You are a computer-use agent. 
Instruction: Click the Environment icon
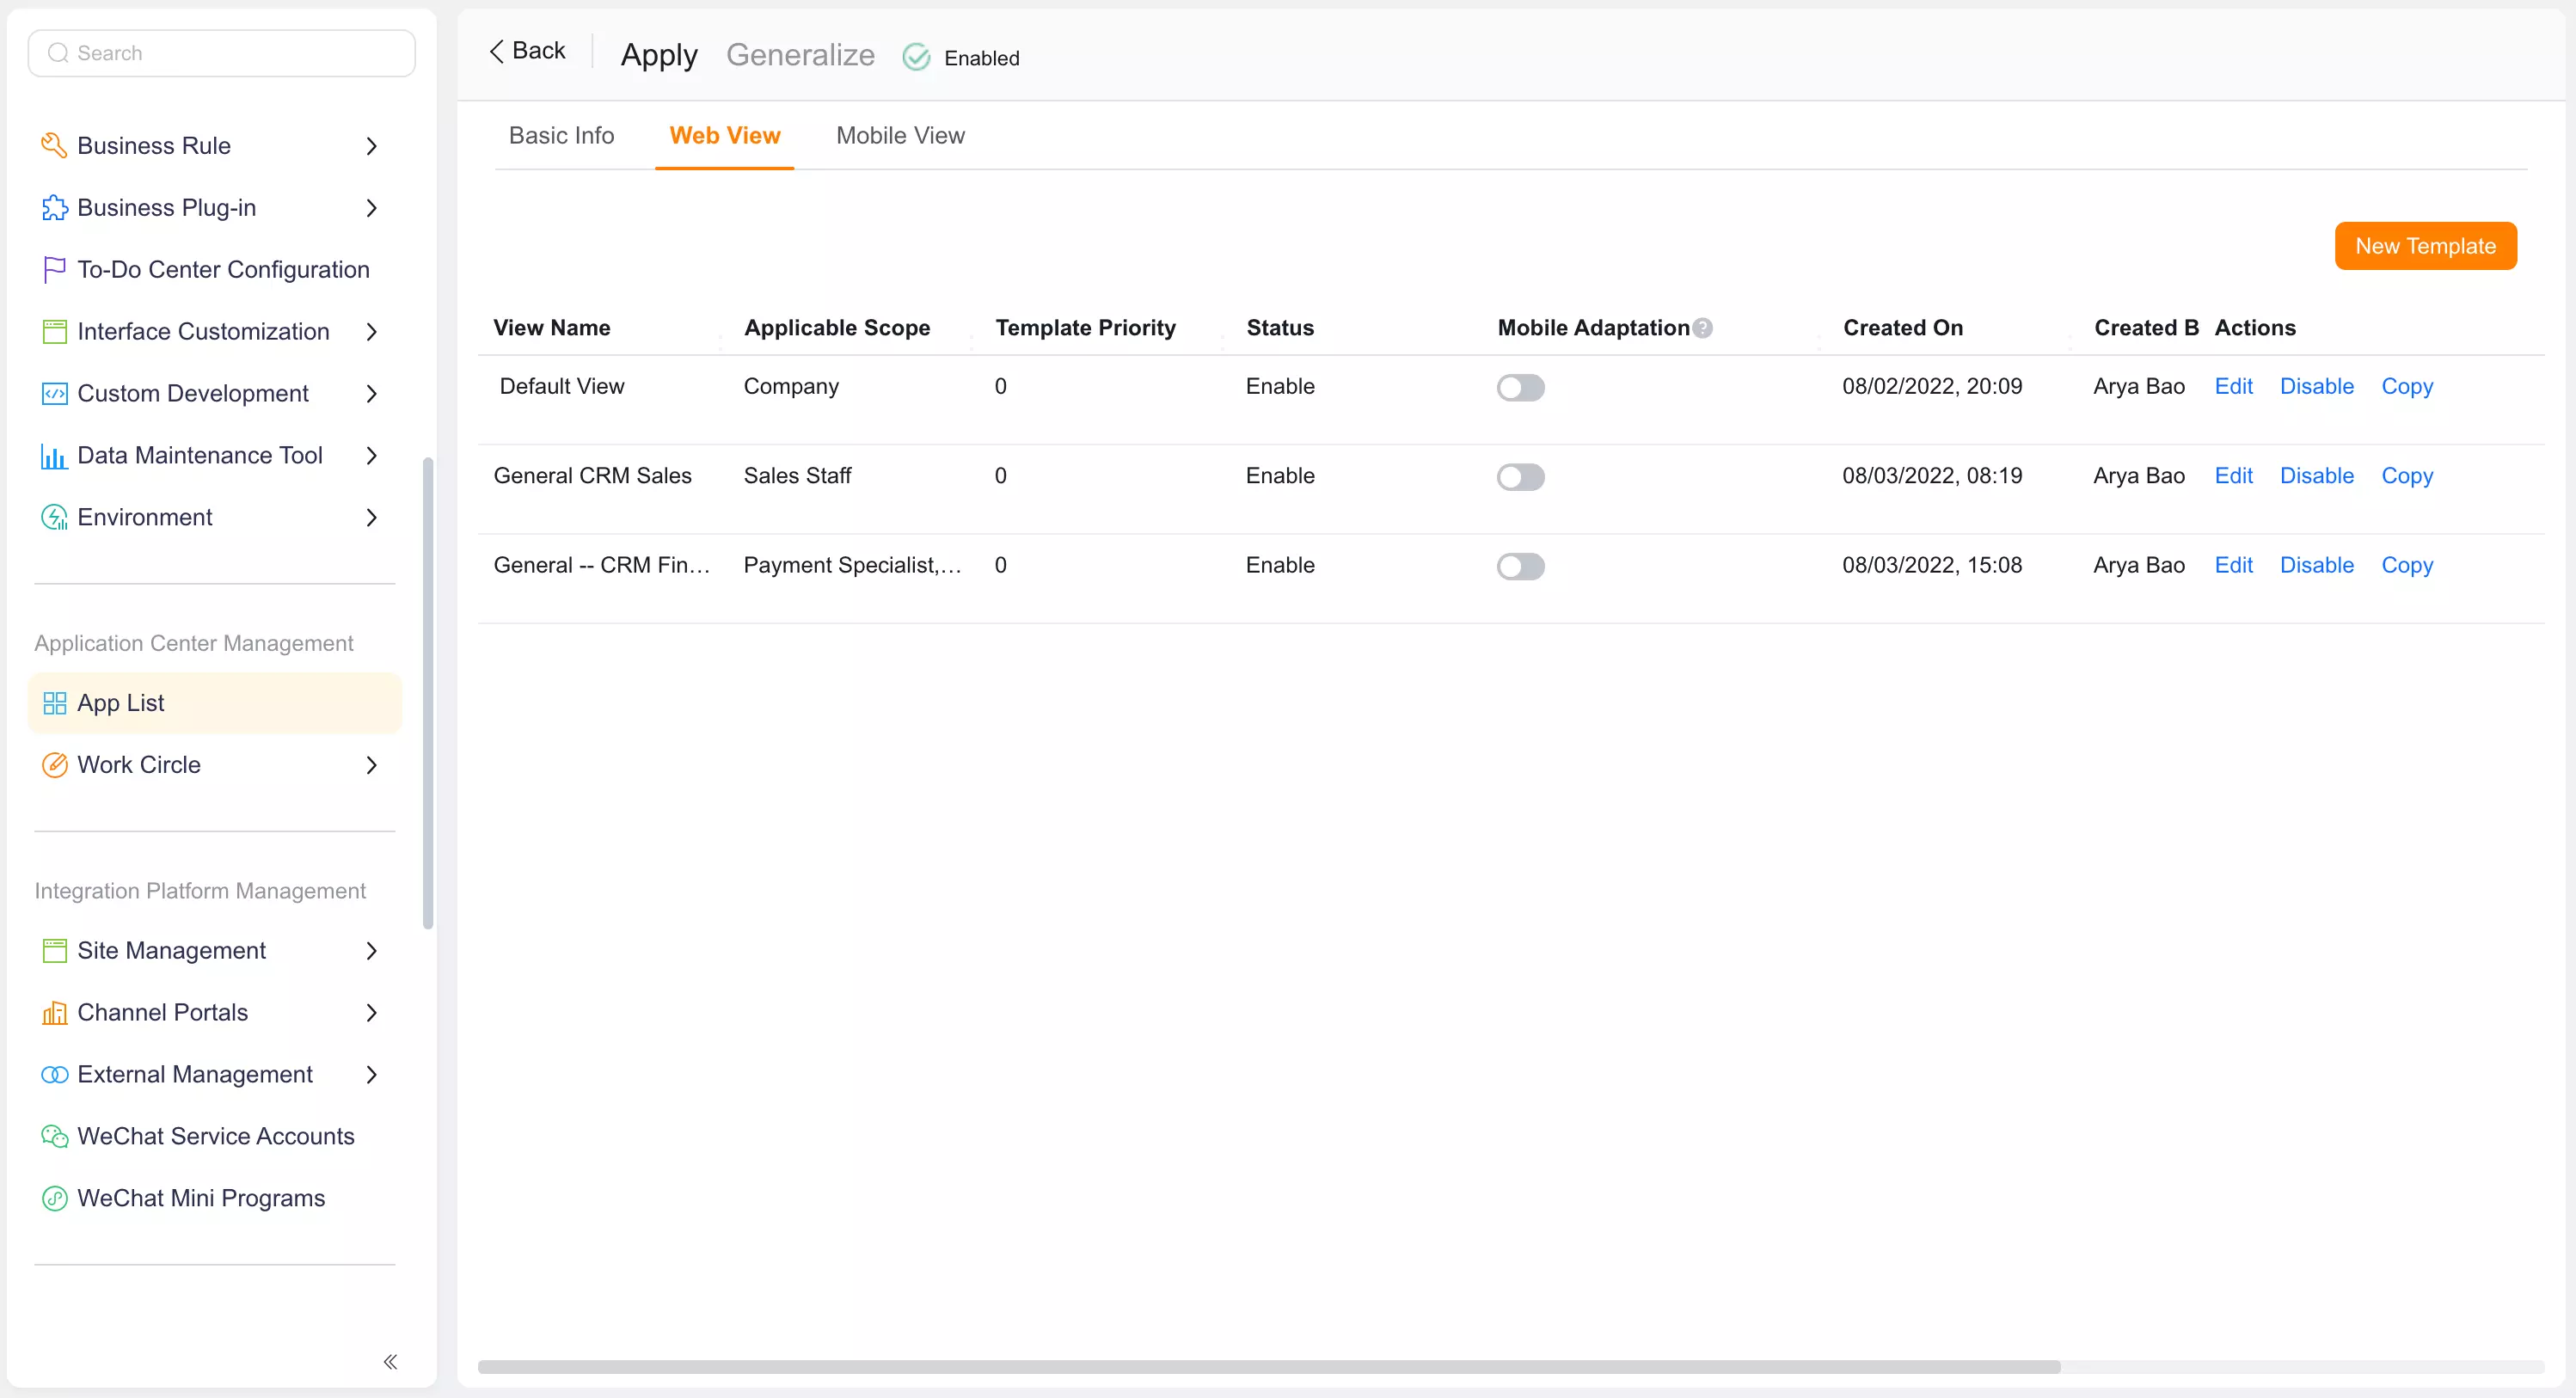pos(54,518)
